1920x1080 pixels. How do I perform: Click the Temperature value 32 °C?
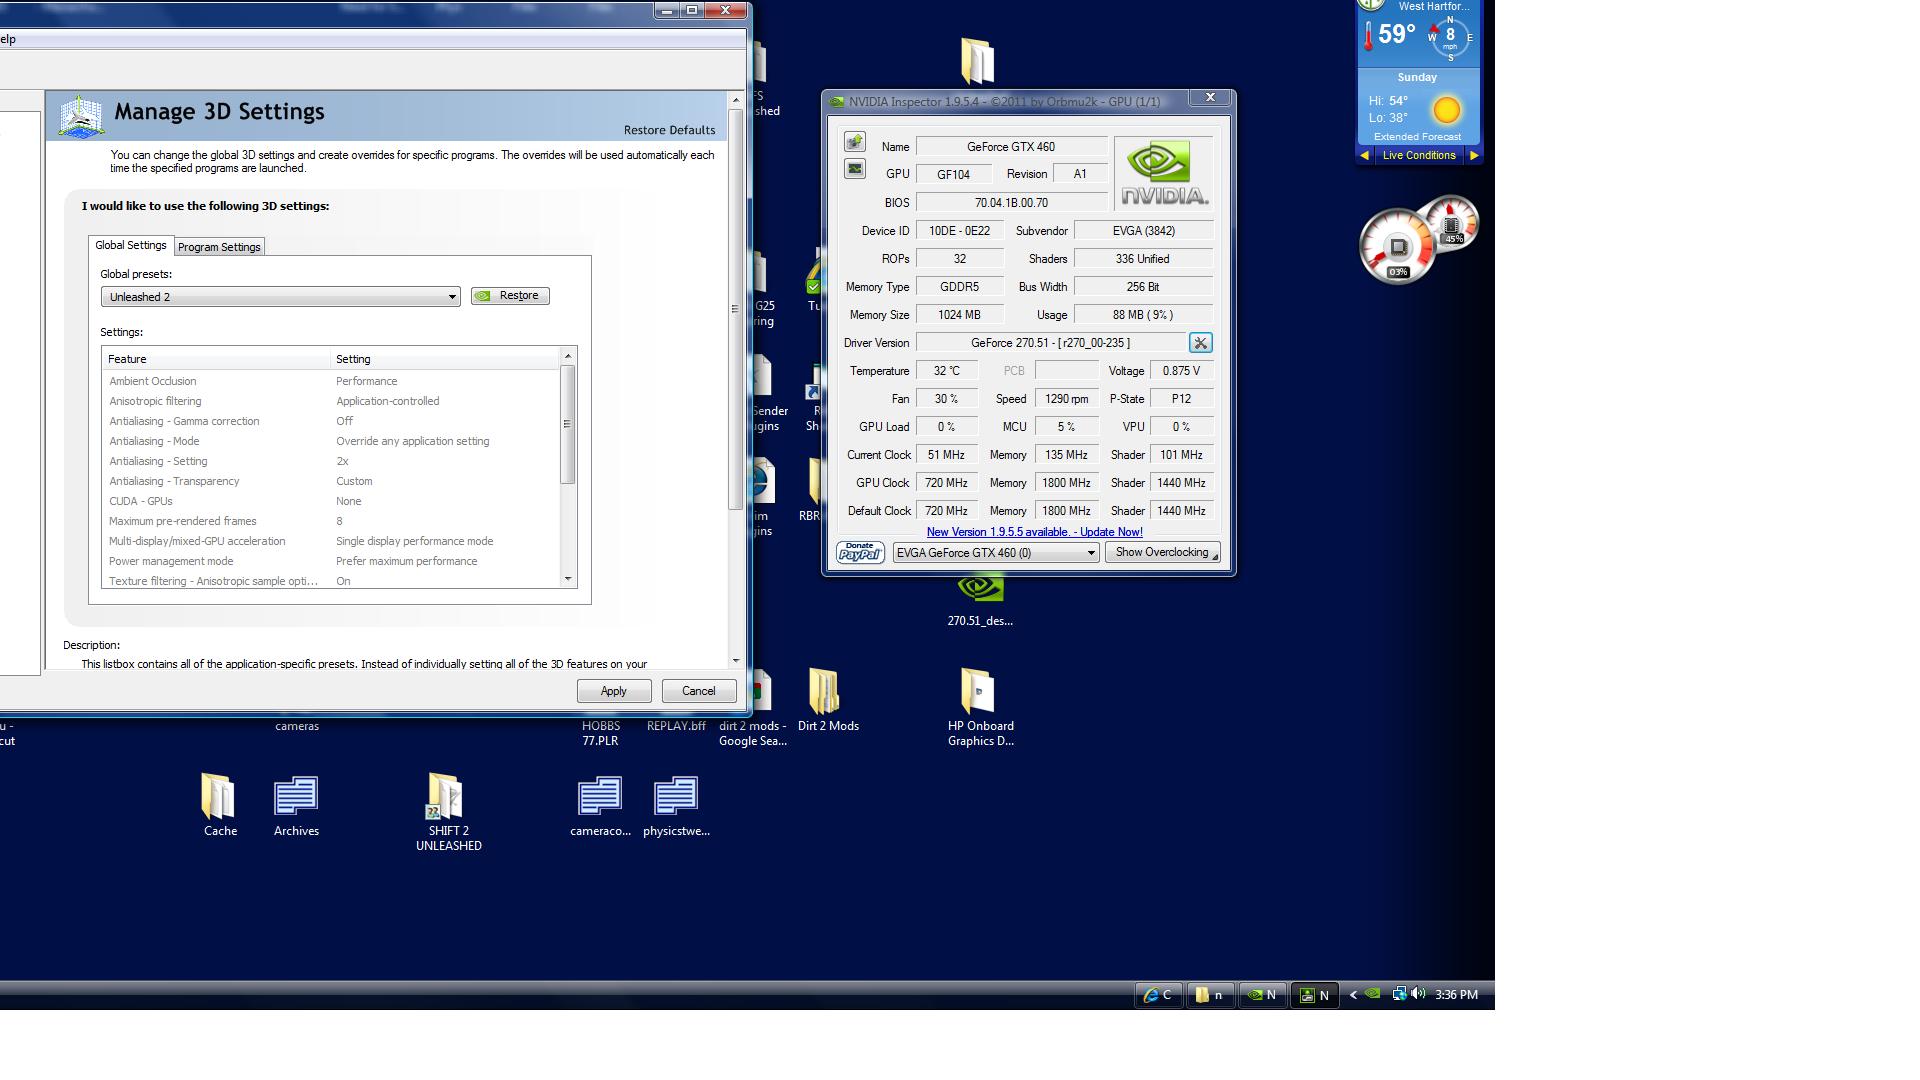946,371
